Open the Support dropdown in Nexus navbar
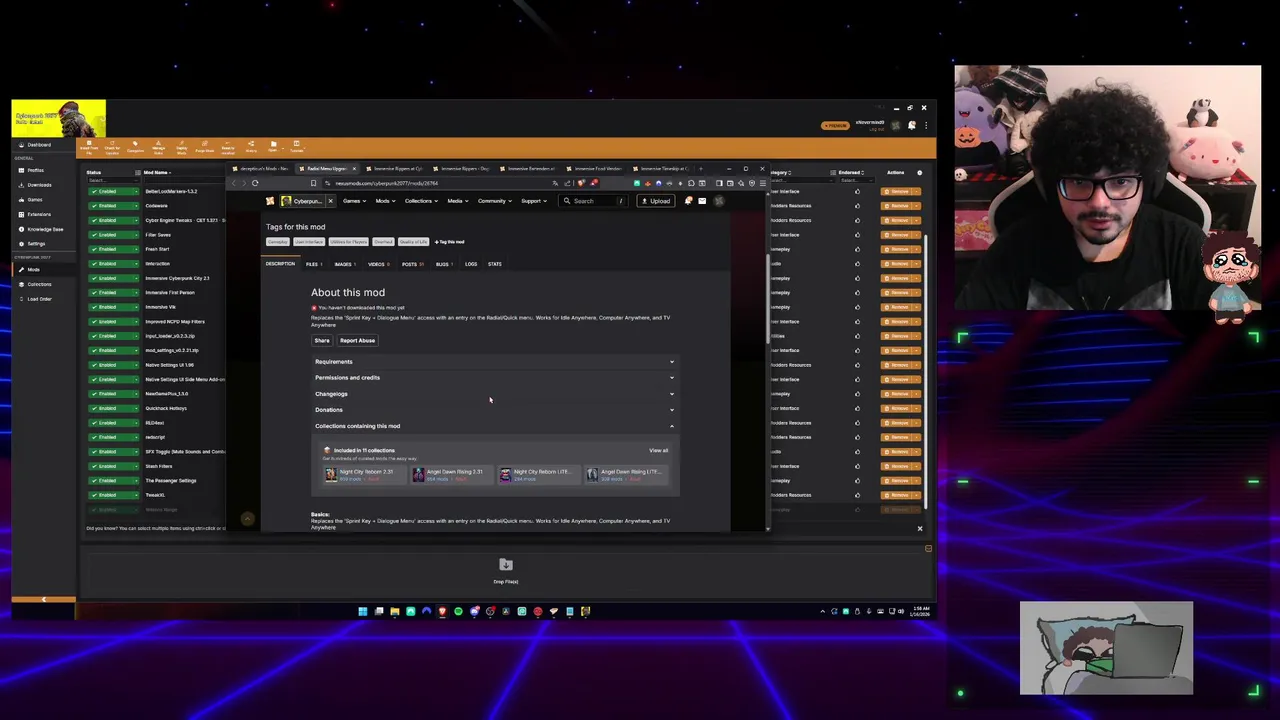Image resolution: width=1280 pixels, height=720 pixels. [x=533, y=201]
